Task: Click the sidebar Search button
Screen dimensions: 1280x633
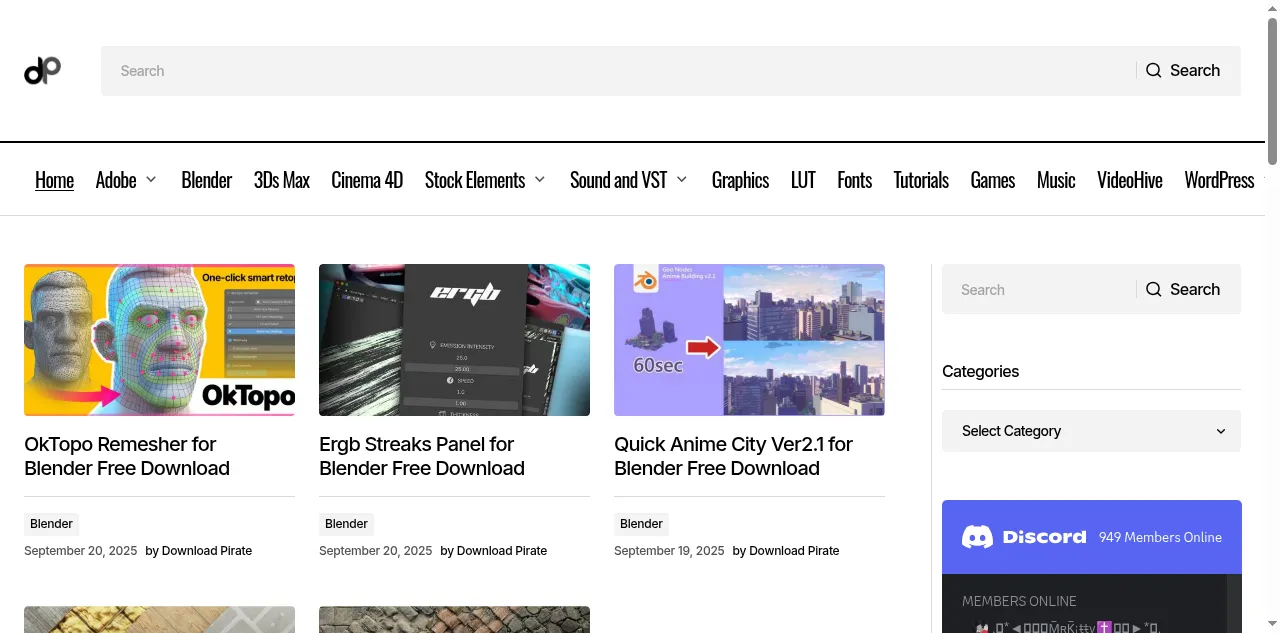Action: tap(1183, 290)
